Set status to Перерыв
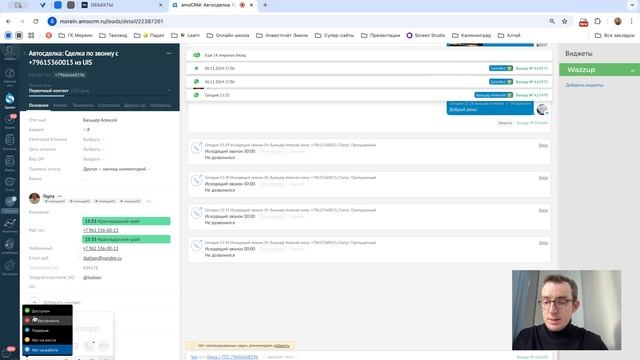 pyautogui.click(x=47, y=330)
